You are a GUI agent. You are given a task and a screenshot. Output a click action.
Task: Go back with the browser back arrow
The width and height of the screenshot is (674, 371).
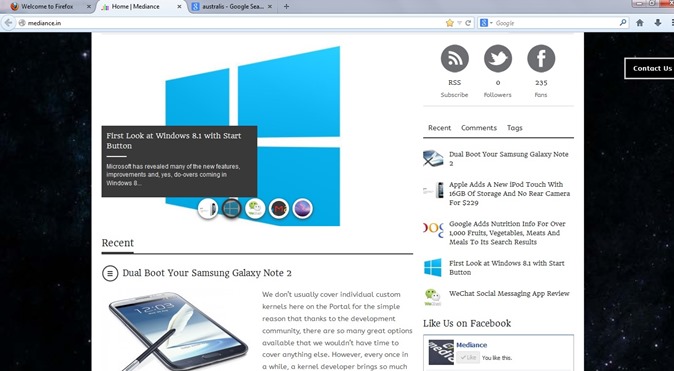point(8,23)
